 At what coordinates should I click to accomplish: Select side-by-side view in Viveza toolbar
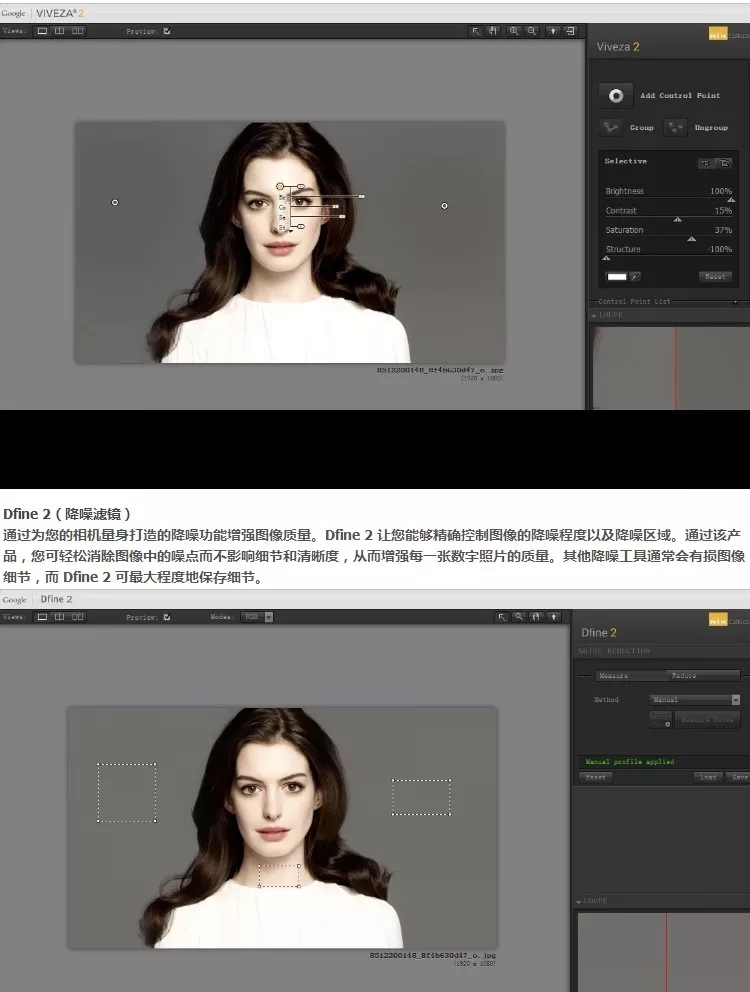tap(77, 30)
